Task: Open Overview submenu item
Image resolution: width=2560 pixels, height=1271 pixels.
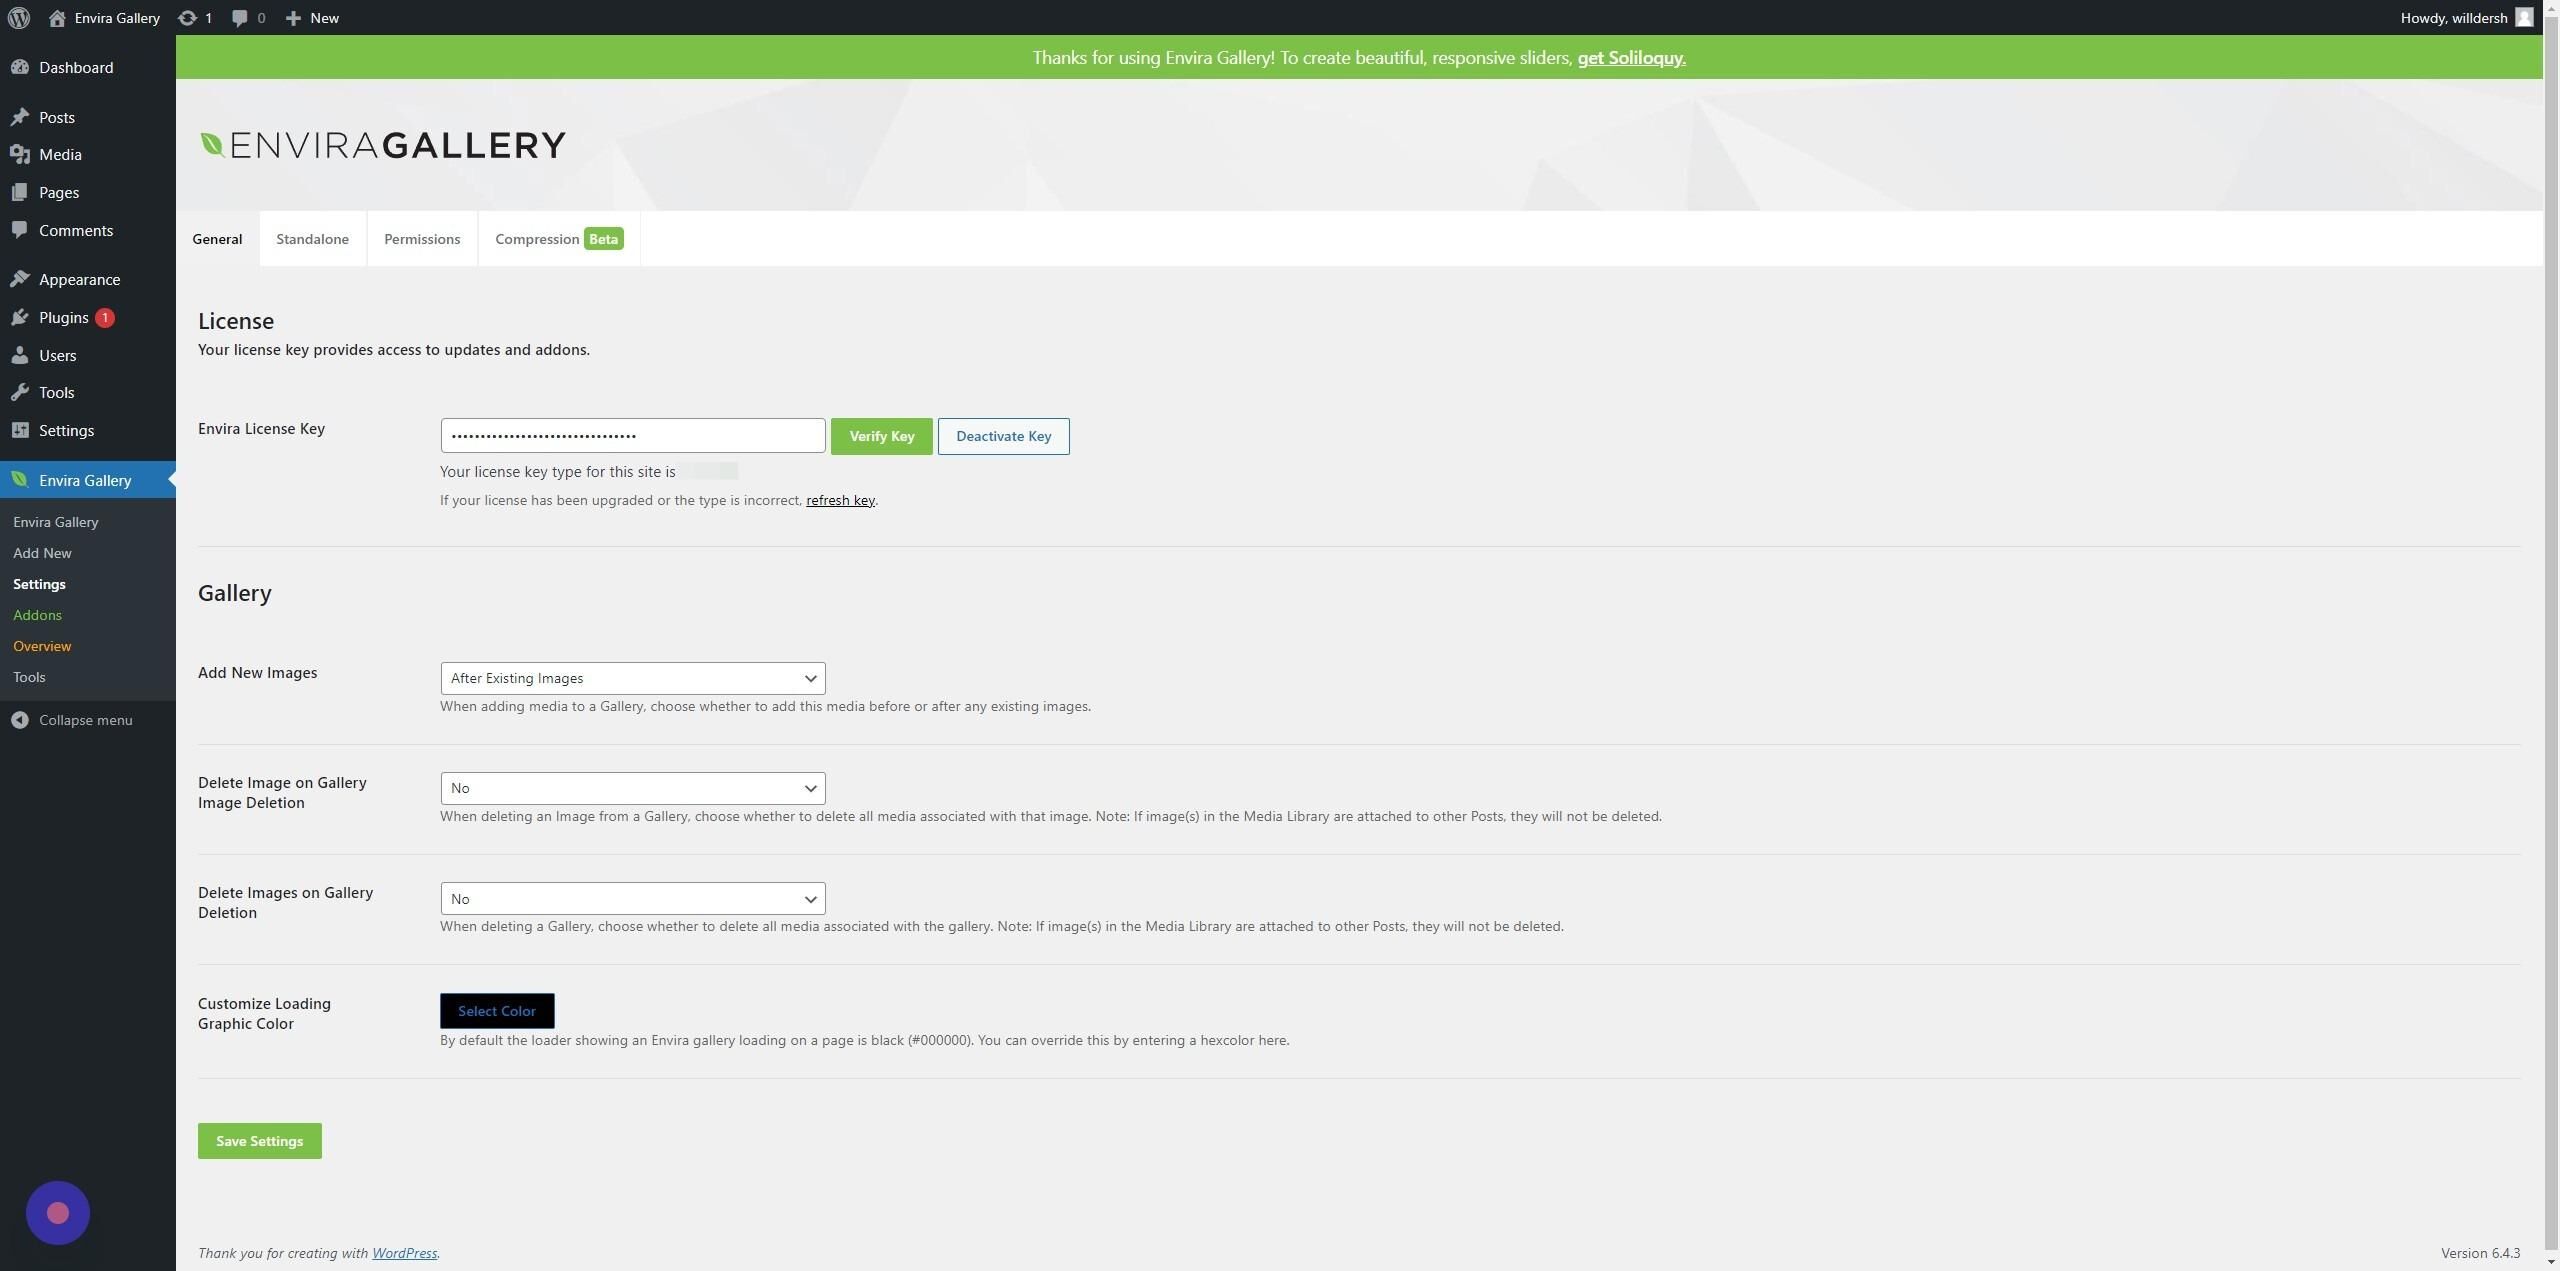Action: pyautogui.click(x=42, y=646)
